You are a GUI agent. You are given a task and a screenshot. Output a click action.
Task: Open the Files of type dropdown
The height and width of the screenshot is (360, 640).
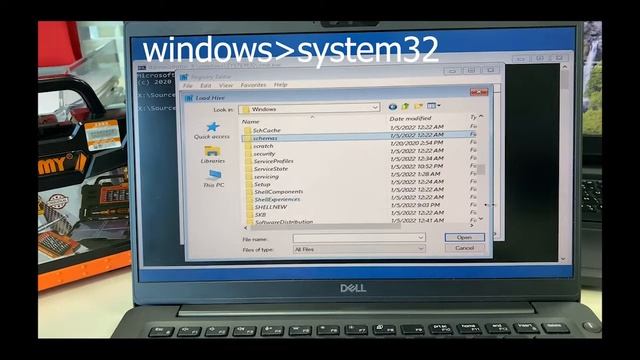tap(420, 249)
